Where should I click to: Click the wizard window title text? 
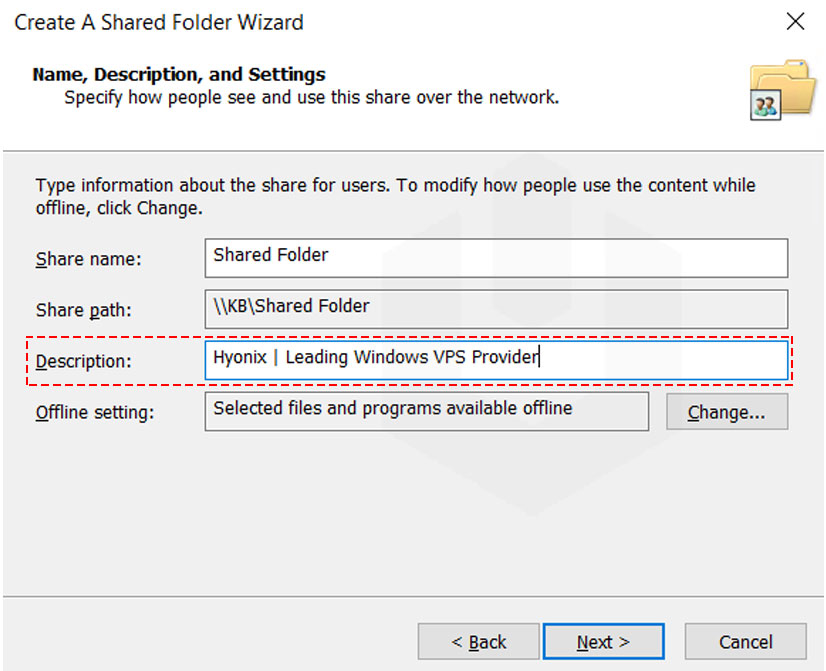159,23
